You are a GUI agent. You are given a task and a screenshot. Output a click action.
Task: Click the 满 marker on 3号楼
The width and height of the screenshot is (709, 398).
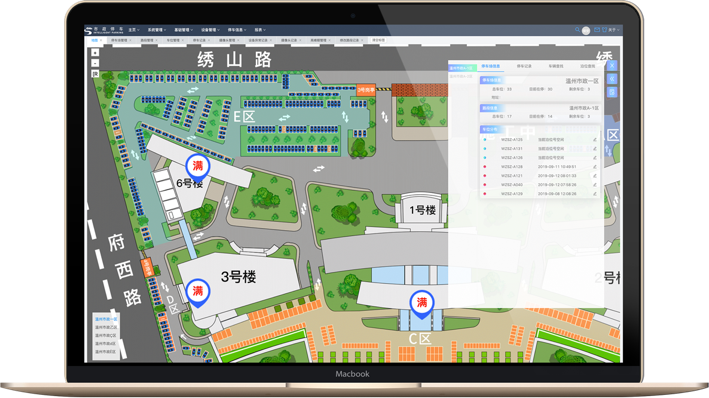pyautogui.click(x=198, y=292)
